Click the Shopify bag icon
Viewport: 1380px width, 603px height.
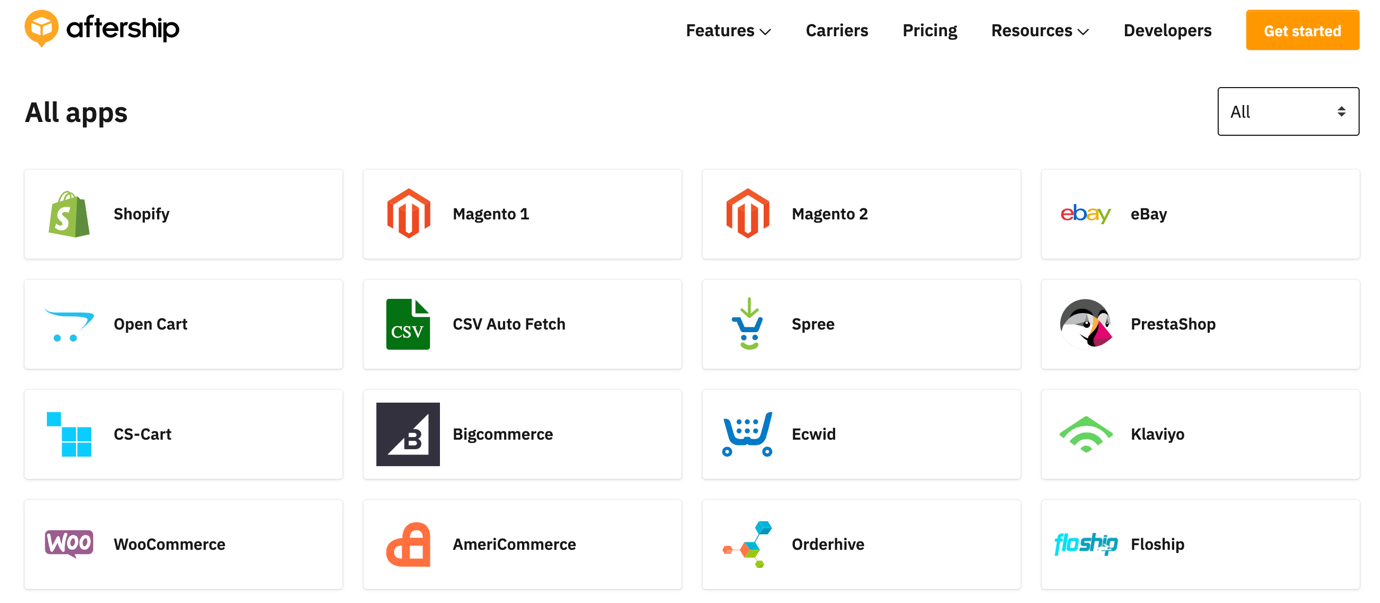69,214
